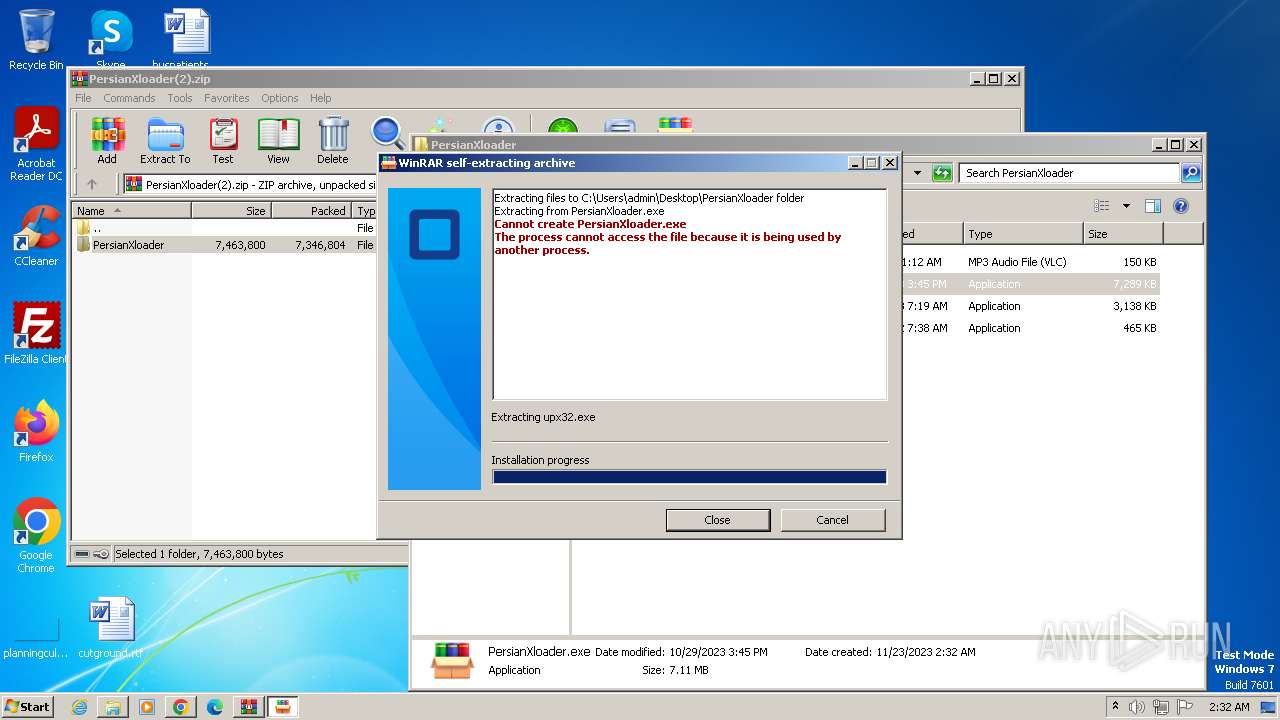
Task: Open Favorites menu in WinRAR
Action: point(227,98)
